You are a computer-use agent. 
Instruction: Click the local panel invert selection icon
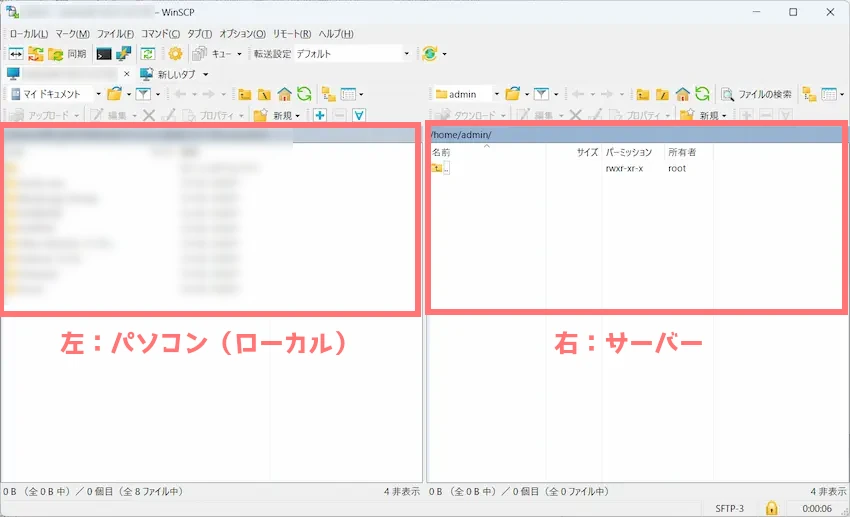(x=359, y=115)
